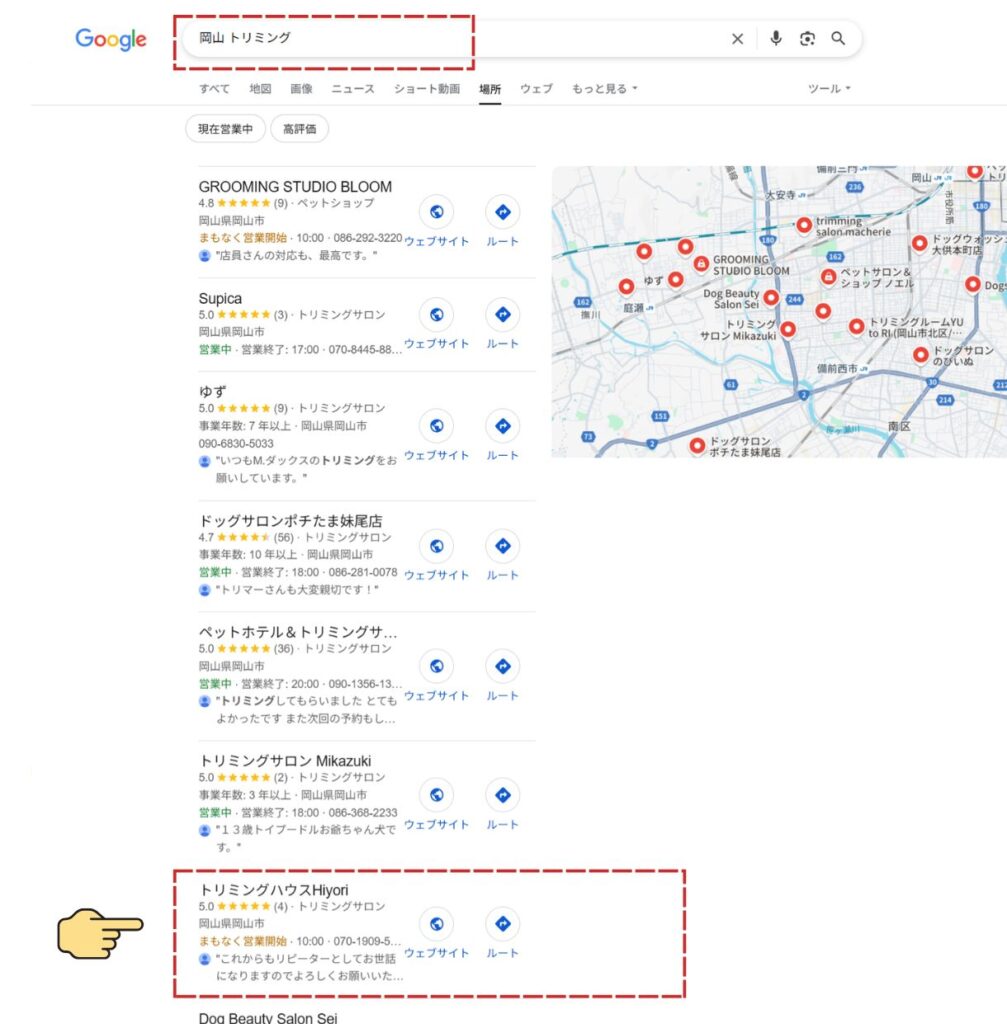
Task: Start voice search with microphone icon
Action: (775, 39)
